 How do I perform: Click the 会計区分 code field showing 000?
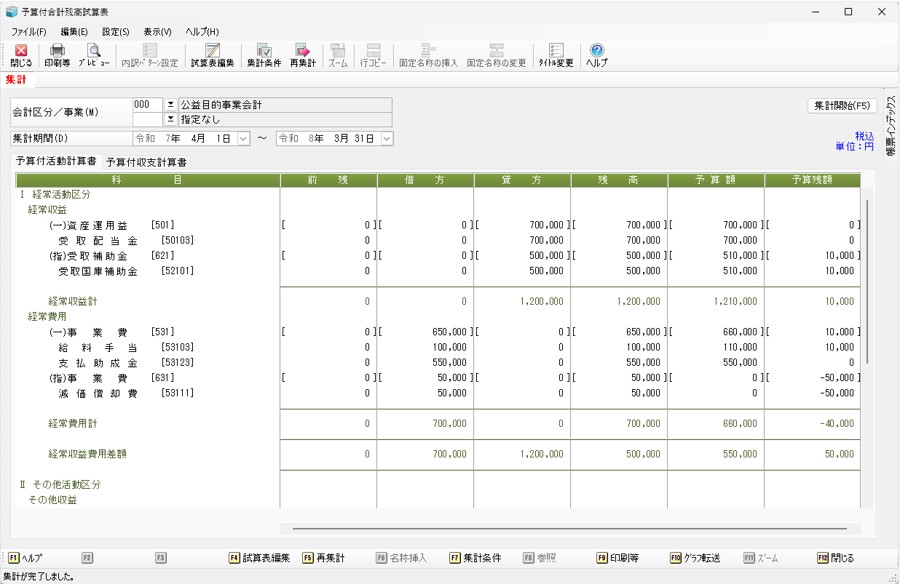(147, 105)
